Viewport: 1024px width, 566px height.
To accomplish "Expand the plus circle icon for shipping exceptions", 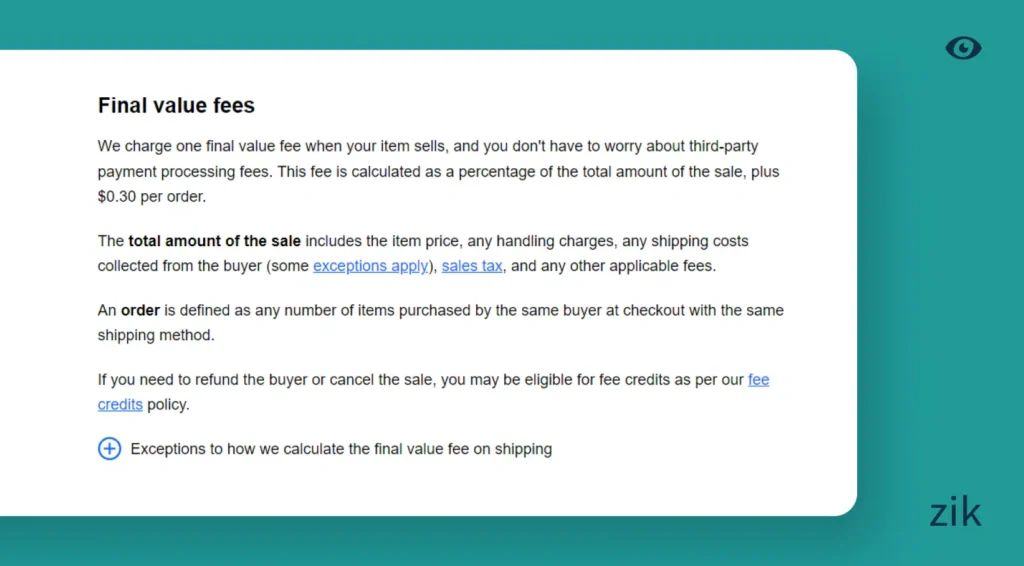I will (109, 449).
